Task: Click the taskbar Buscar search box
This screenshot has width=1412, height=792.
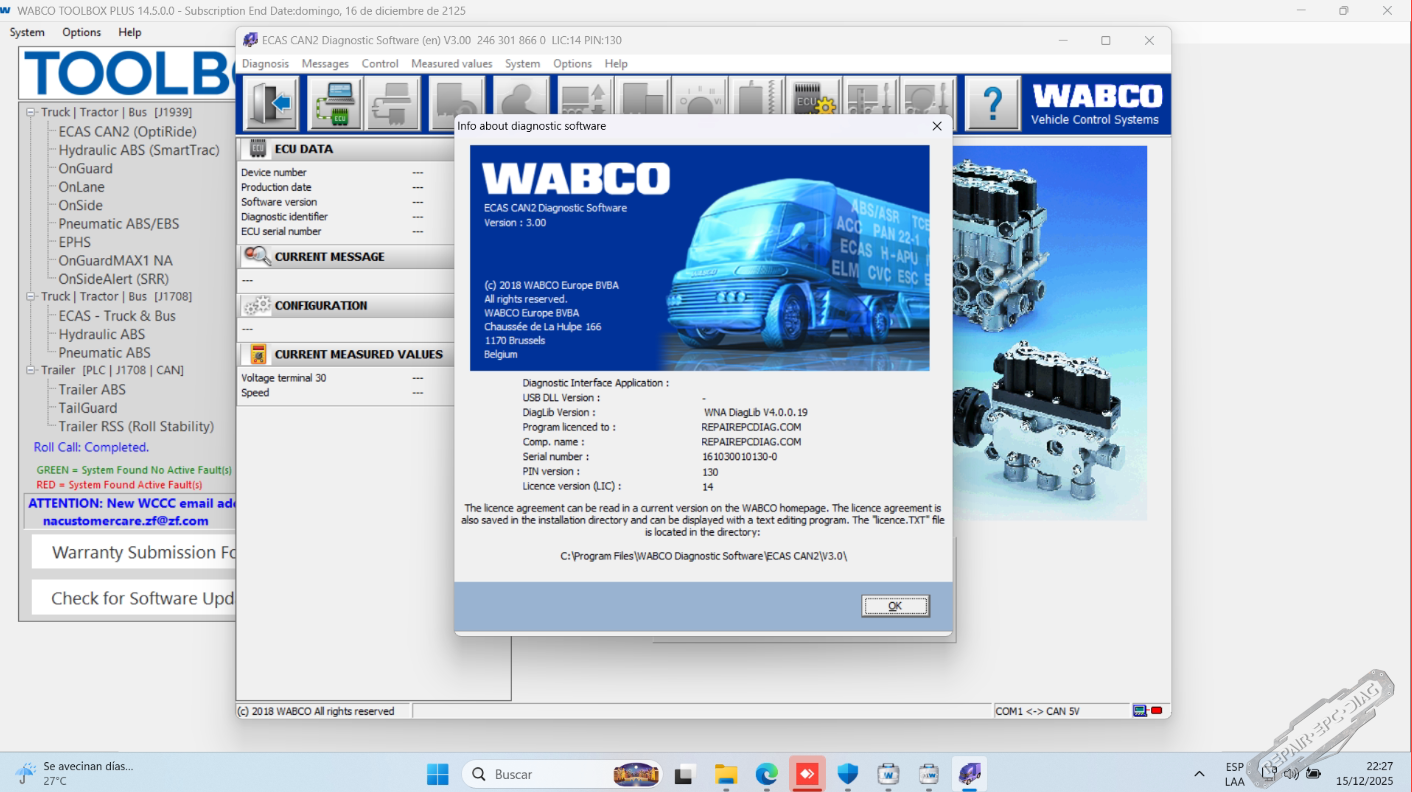Action: [562, 774]
